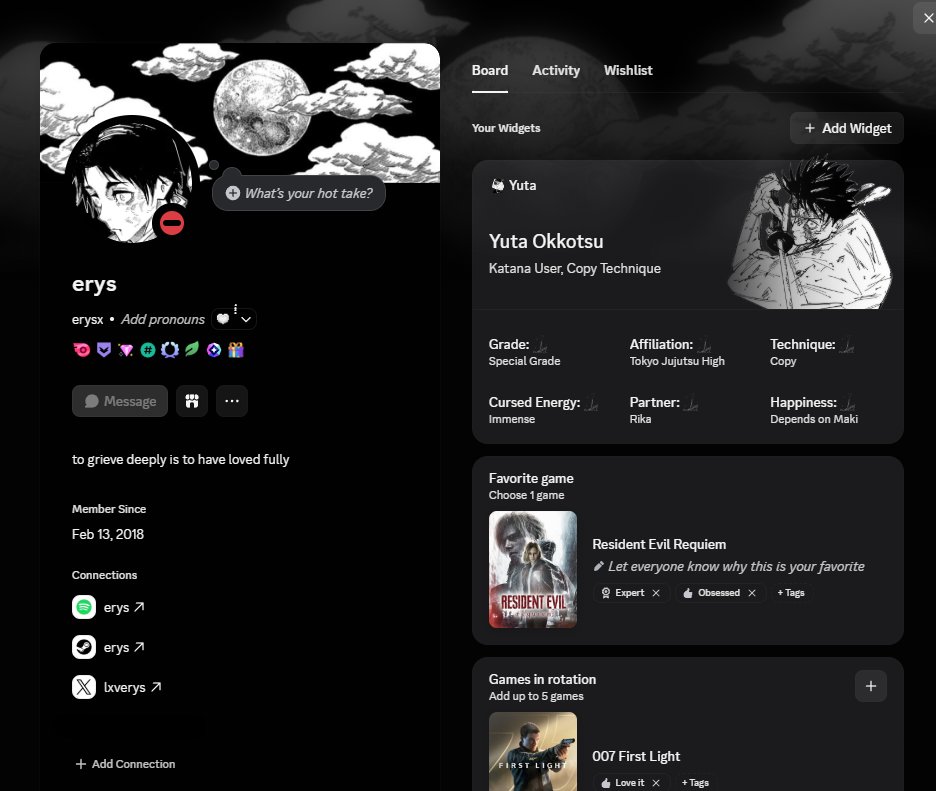Screen dimensions: 936x791
Task: Click the purple laurel wreath badge
Action: pos(170,350)
